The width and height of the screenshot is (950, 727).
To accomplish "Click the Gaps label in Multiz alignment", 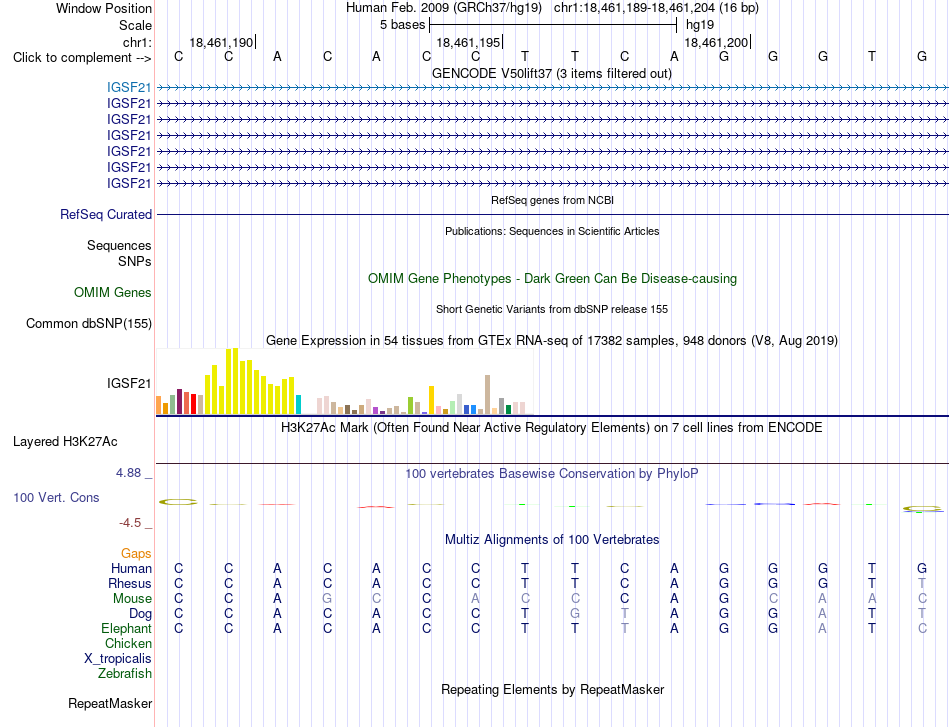I will [136, 553].
